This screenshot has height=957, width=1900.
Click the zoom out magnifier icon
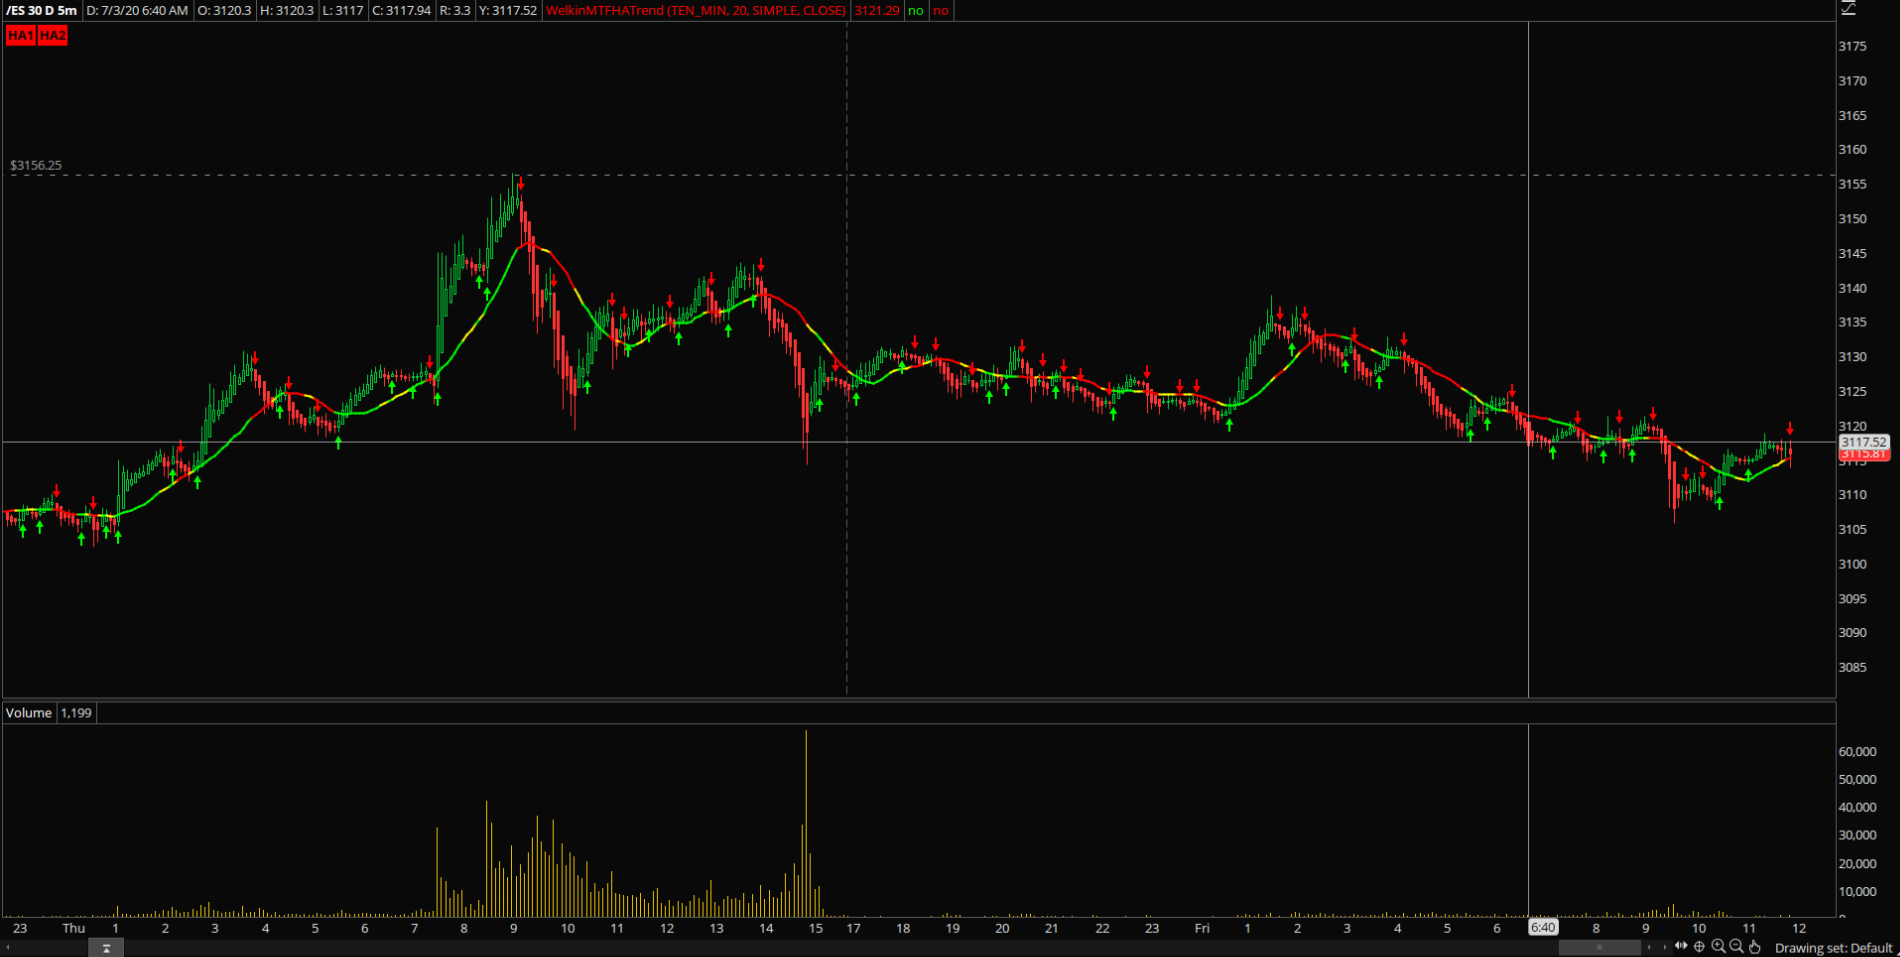[x=1736, y=946]
